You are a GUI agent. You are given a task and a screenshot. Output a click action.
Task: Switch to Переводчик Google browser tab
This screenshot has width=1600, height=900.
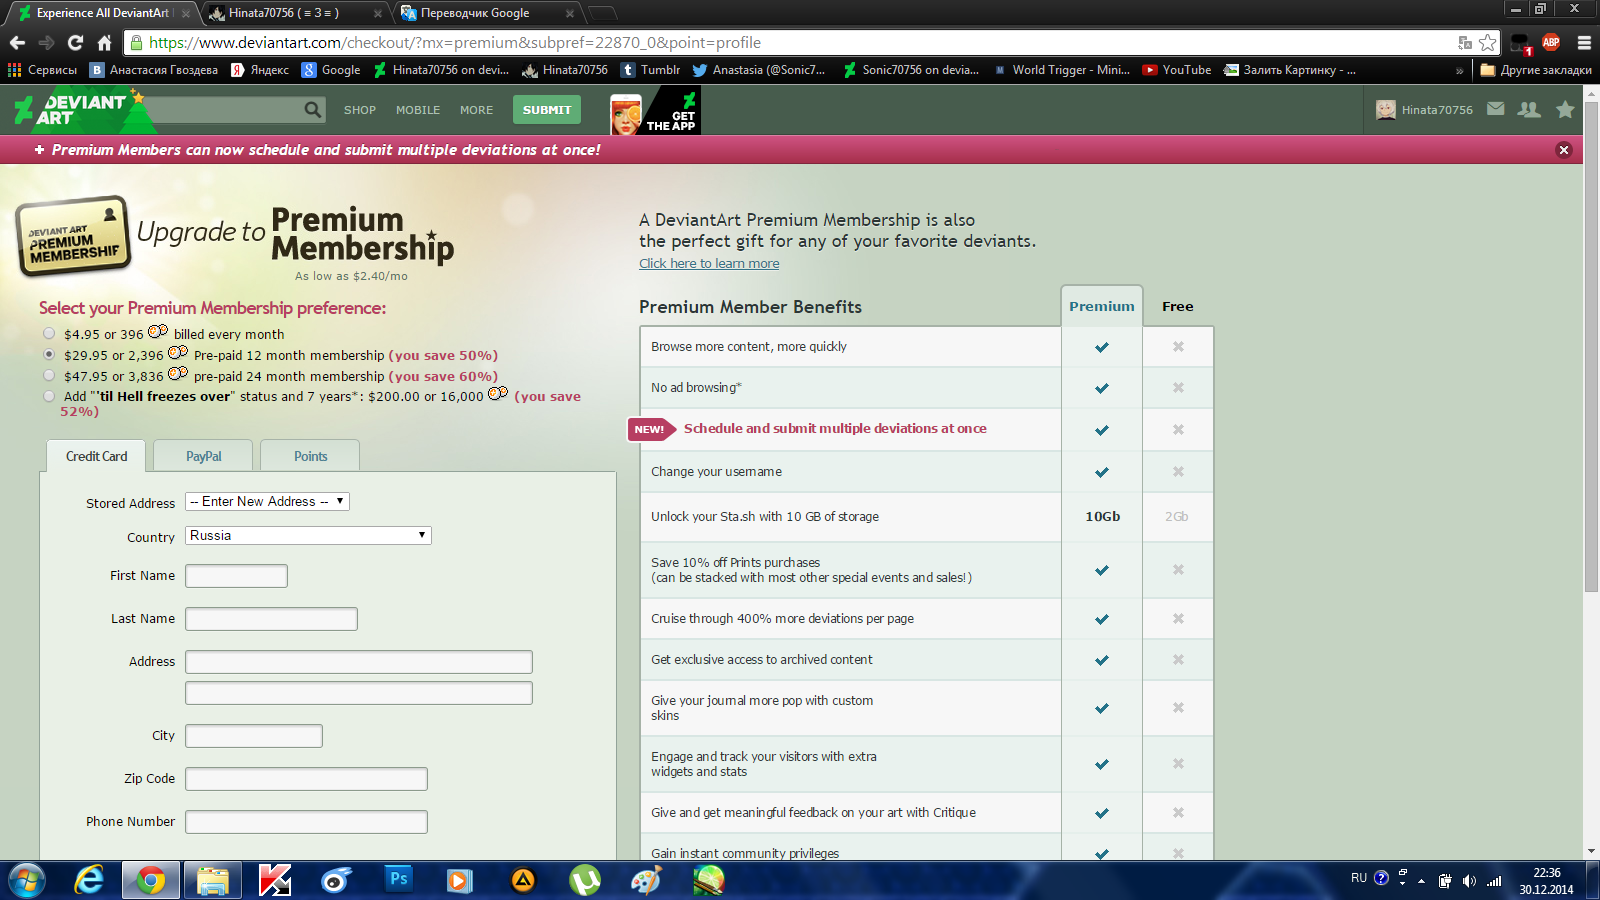point(488,13)
